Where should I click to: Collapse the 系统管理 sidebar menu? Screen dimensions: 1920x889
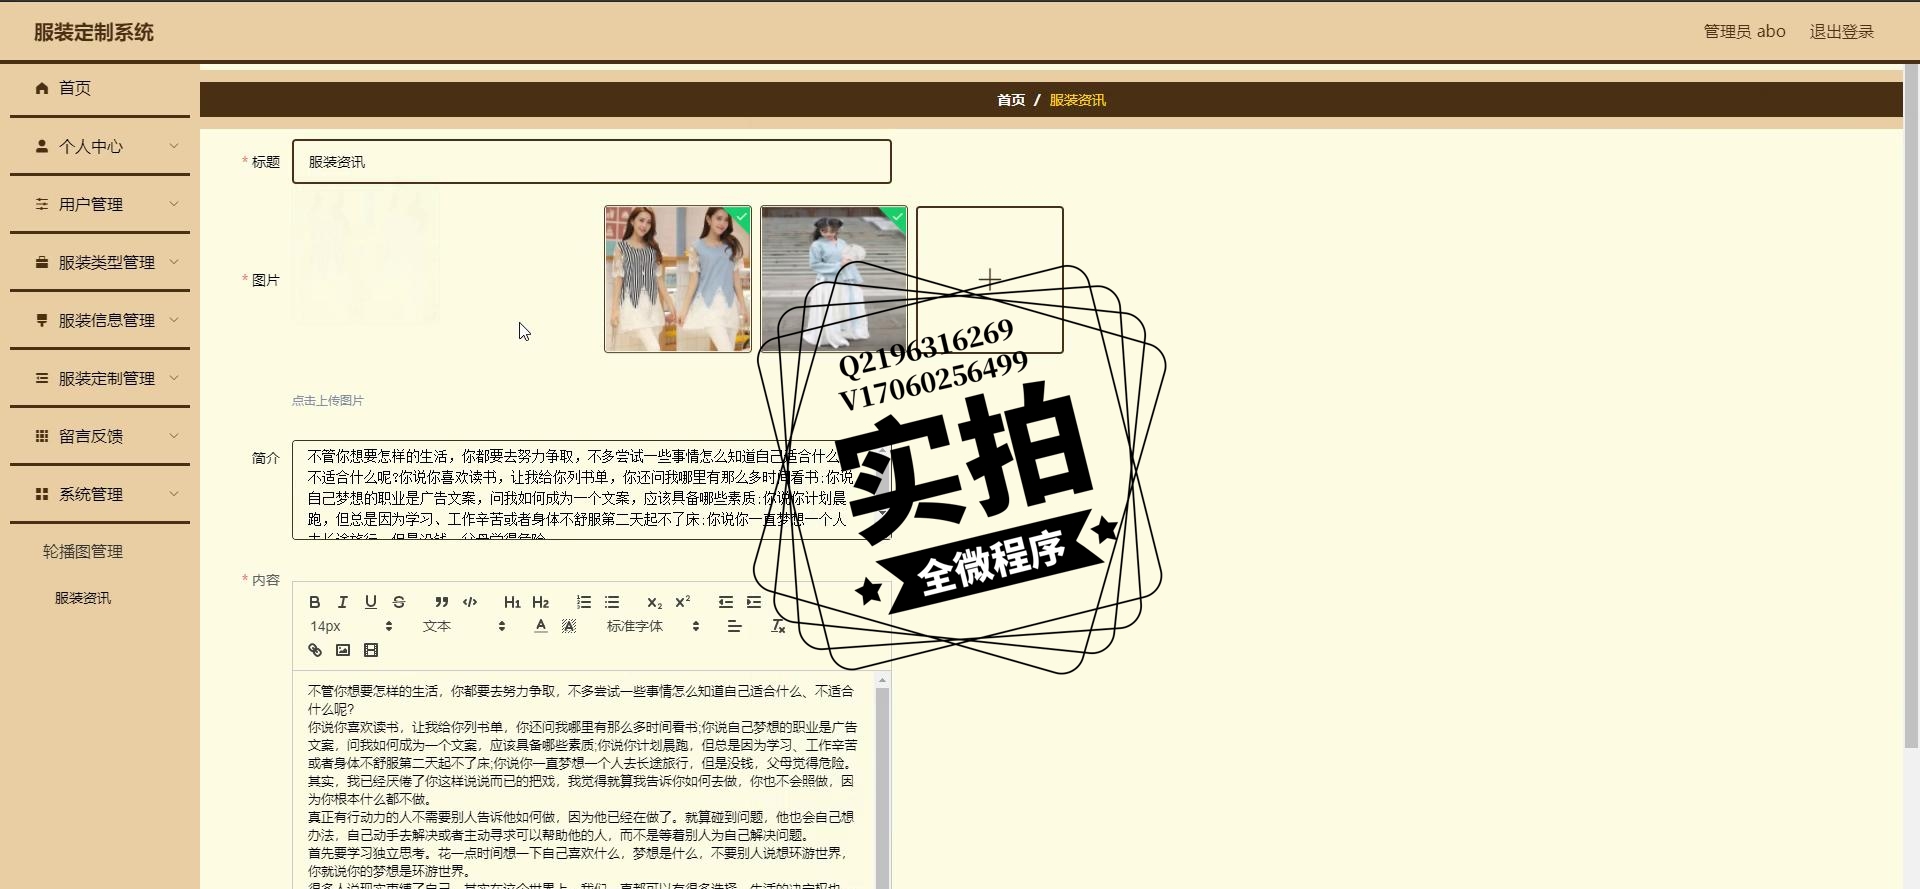(x=100, y=494)
